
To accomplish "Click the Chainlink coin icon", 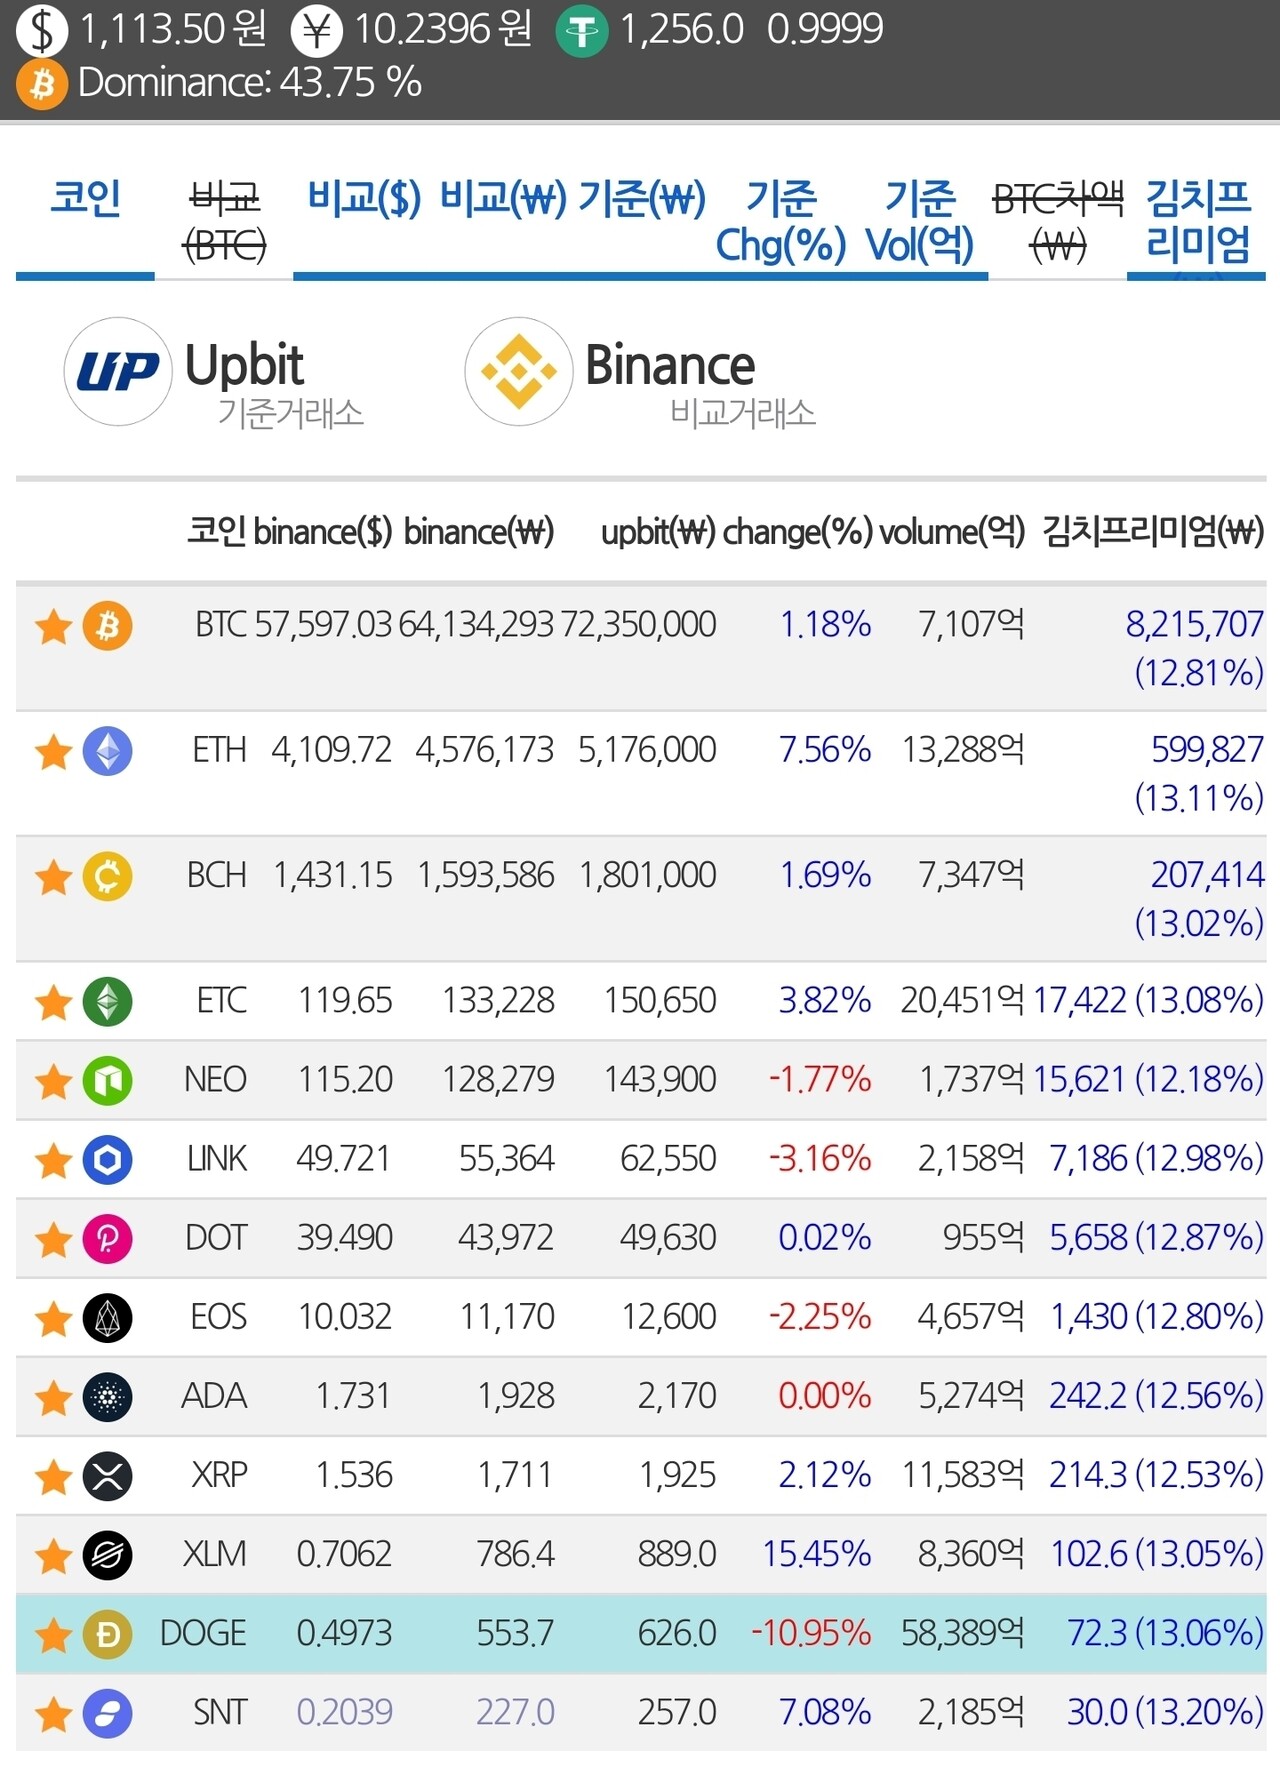I will click(107, 1160).
